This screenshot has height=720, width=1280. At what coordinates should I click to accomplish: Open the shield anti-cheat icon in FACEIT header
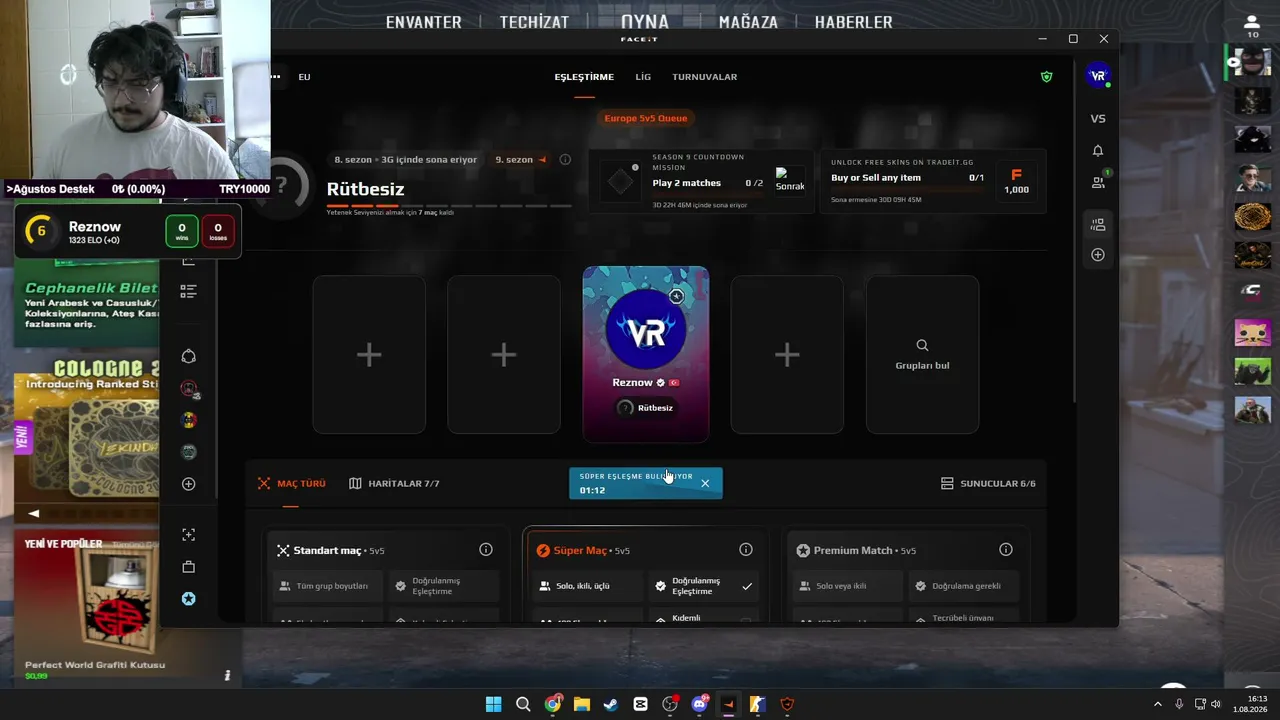[x=1046, y=77]
